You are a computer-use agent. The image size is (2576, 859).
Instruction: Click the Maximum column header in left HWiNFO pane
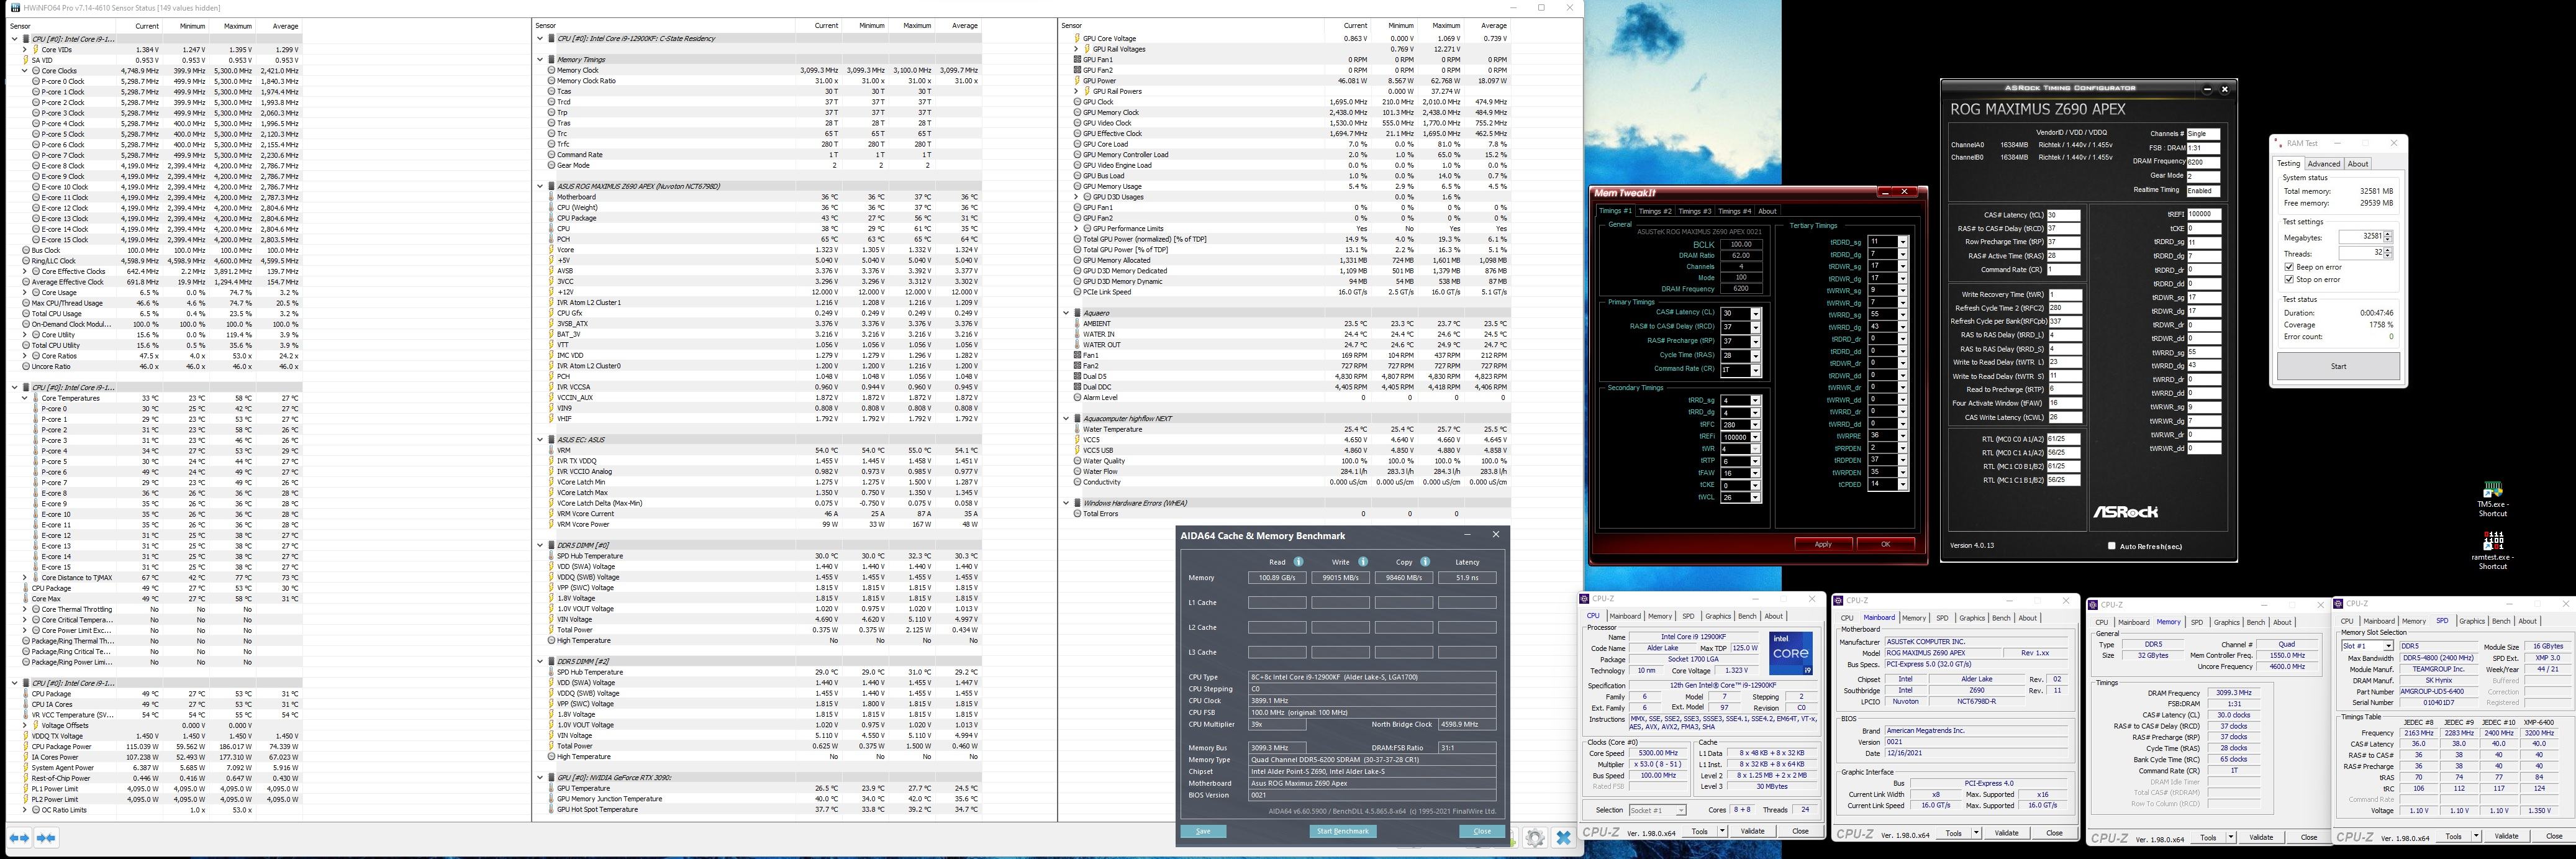tap(238, 26)
